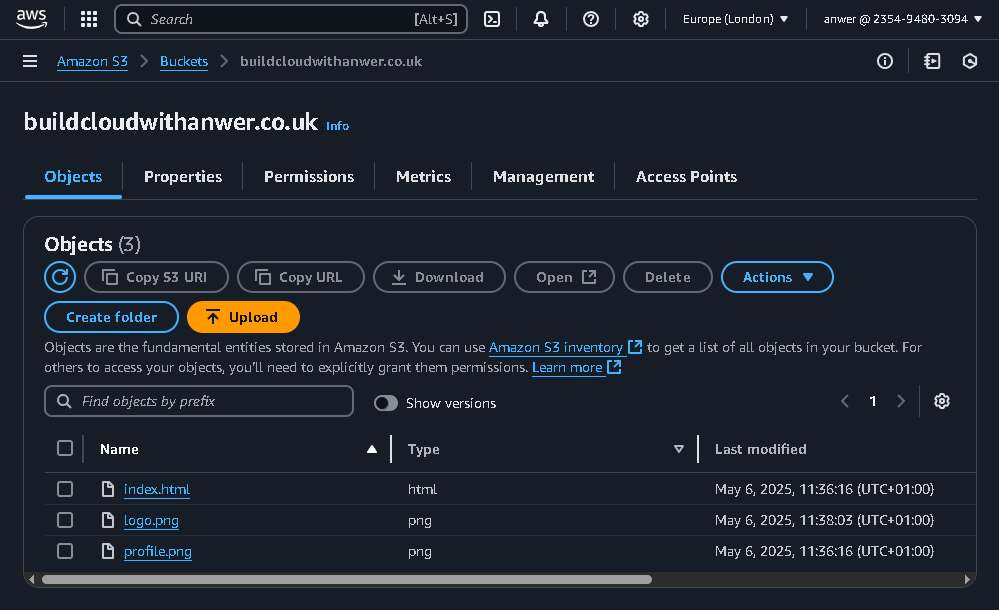Go to Amazon S3 breadcrumb link
This screenshot has width=999, height=610.
[92, 61]
